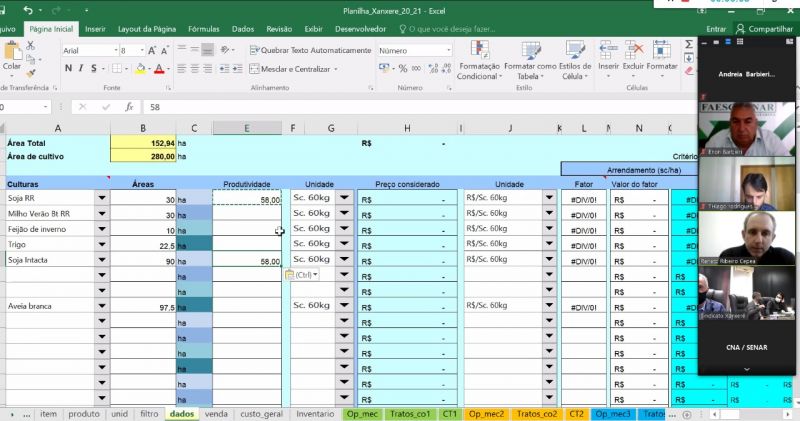Align text left in ribbon
800x421 pixels.
point(182,68)
